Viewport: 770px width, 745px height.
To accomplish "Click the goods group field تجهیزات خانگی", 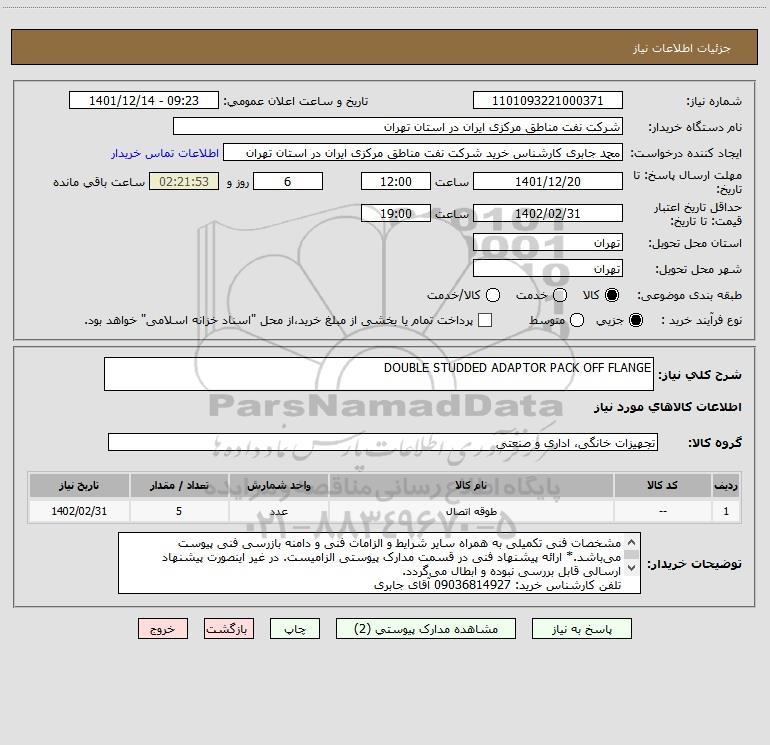I will (383, 442).
